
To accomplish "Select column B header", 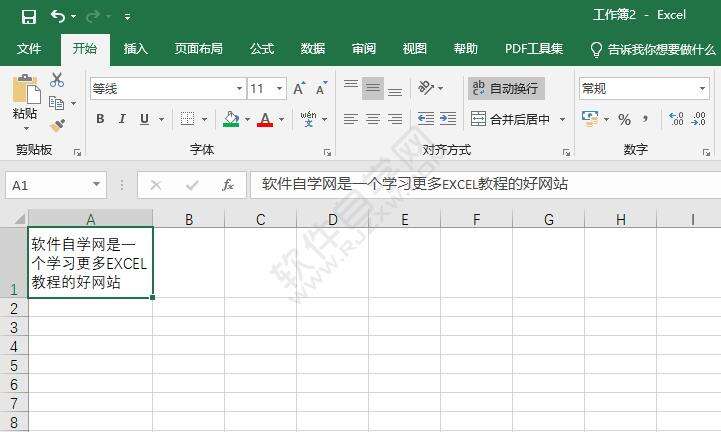I will pyautogui.click(x=189, y=219).
